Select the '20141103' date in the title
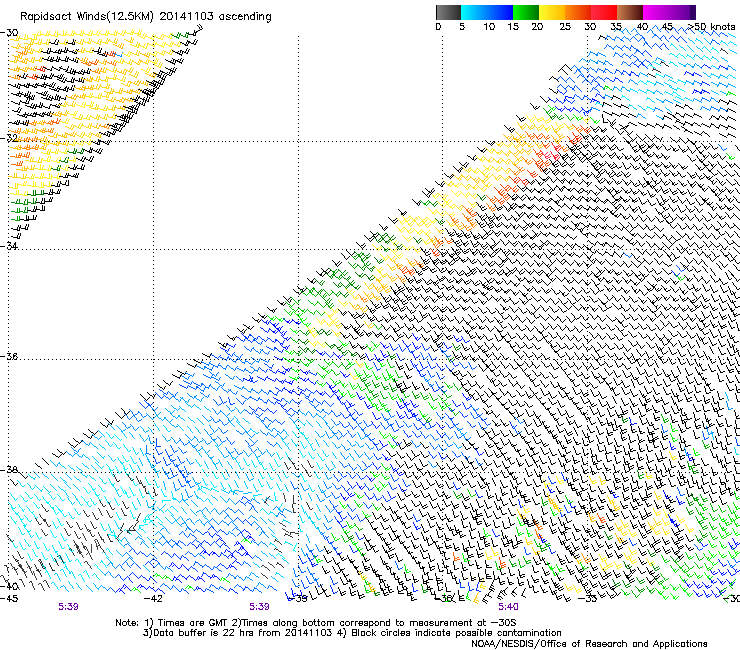This screenshot has height=650, width=740. coord(186,17)
